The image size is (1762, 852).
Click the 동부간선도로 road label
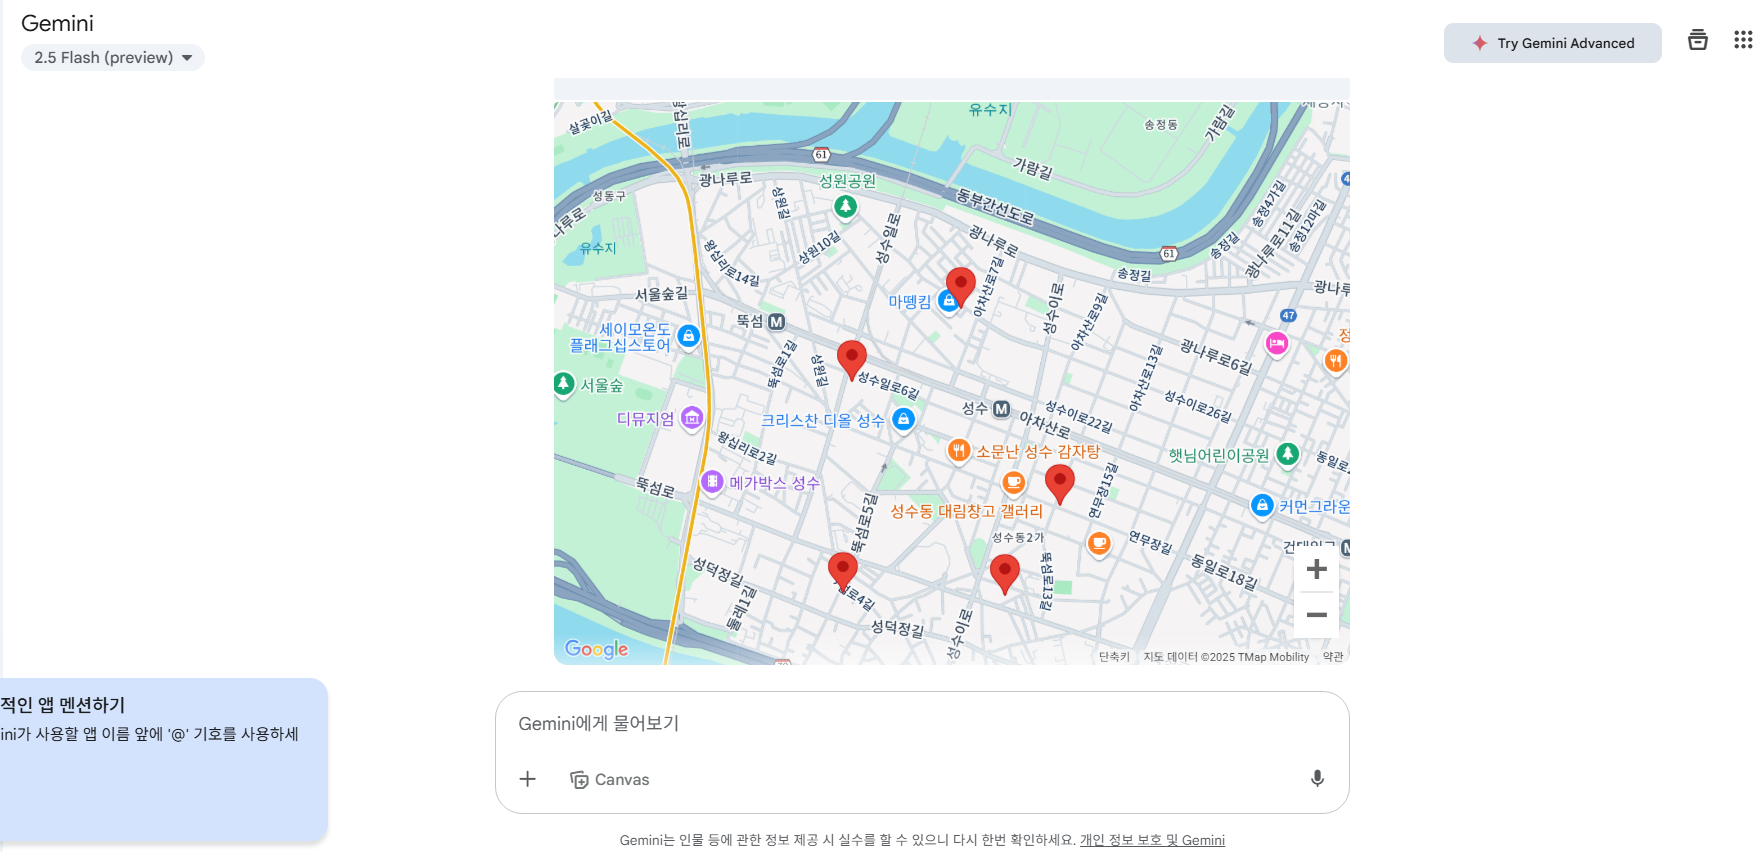coord(995,205)
